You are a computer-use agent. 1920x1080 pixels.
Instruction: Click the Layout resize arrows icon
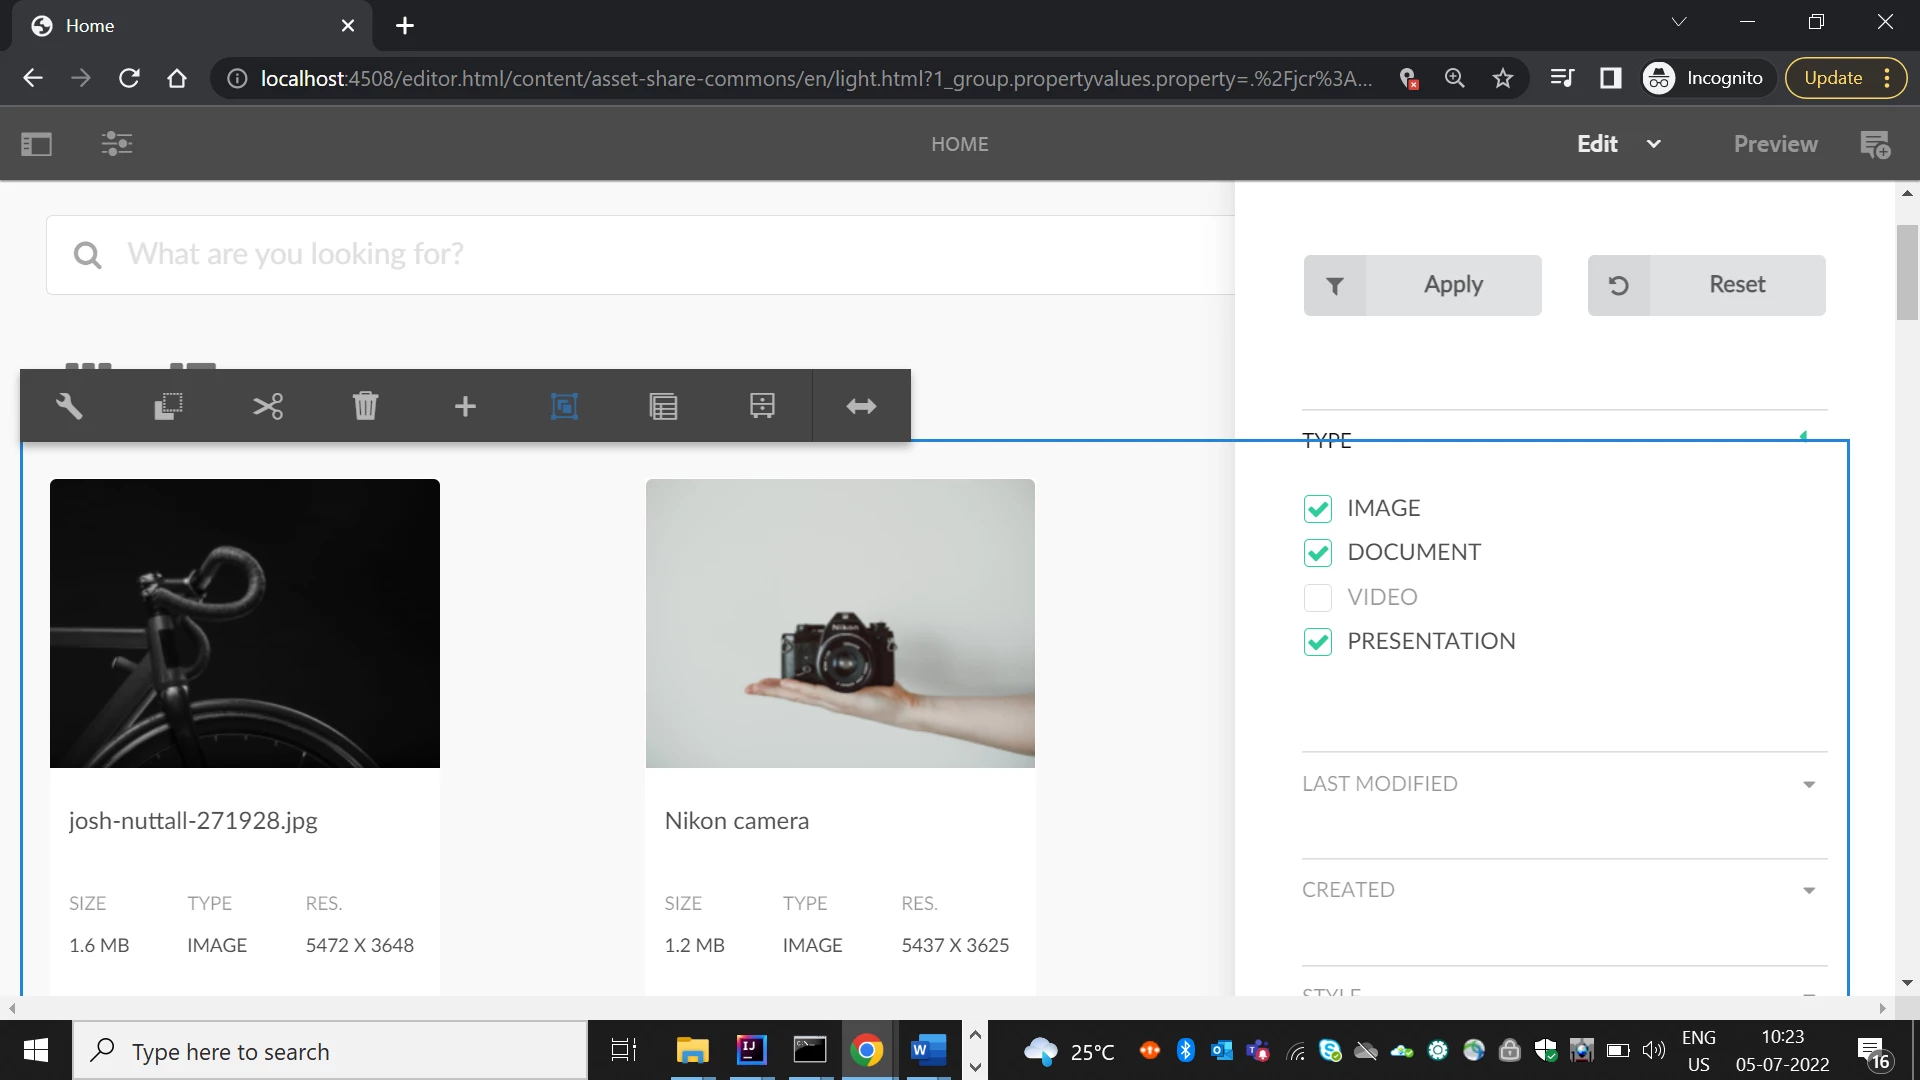click(x=861, y=406)
